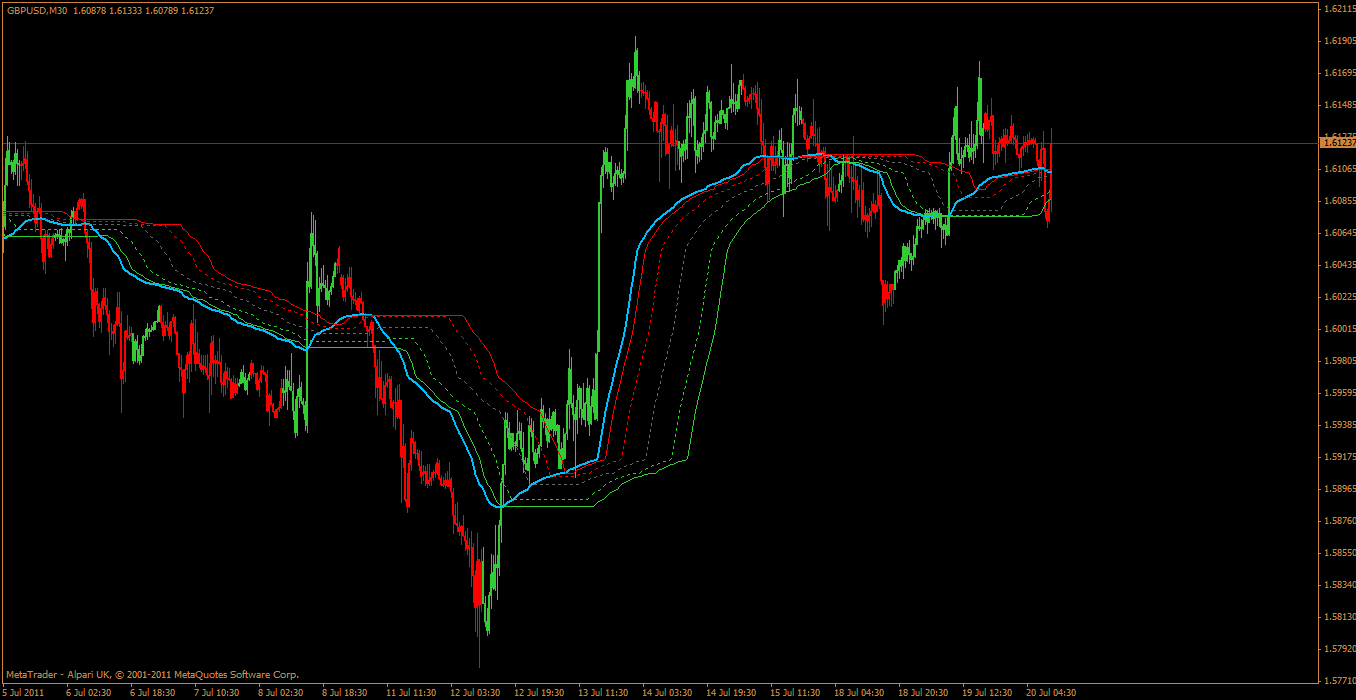
Task: Click the 12 Jul 19:30 time label
Action: (x=539, y=692)
